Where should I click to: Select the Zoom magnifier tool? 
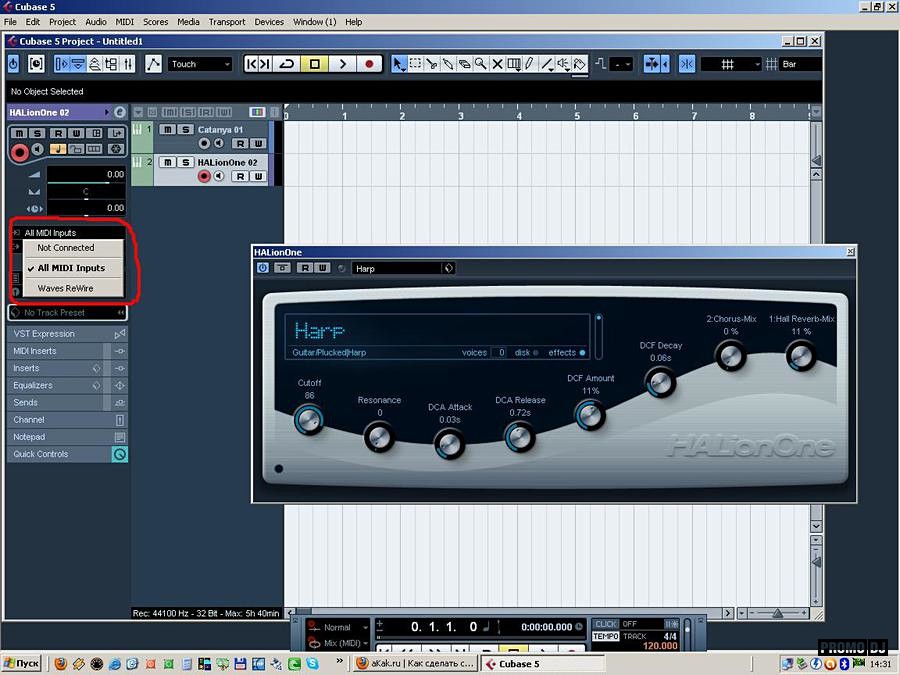481,64
